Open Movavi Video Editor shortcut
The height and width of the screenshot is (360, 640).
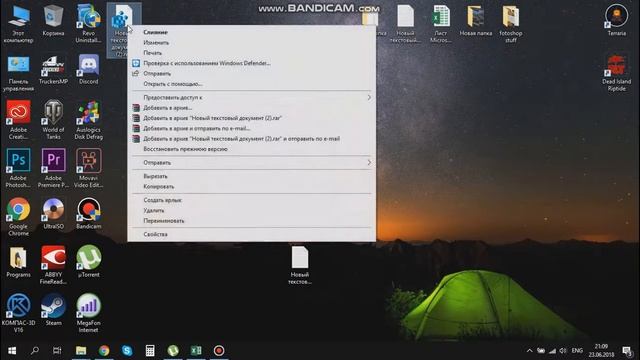[x=89, y=168]
